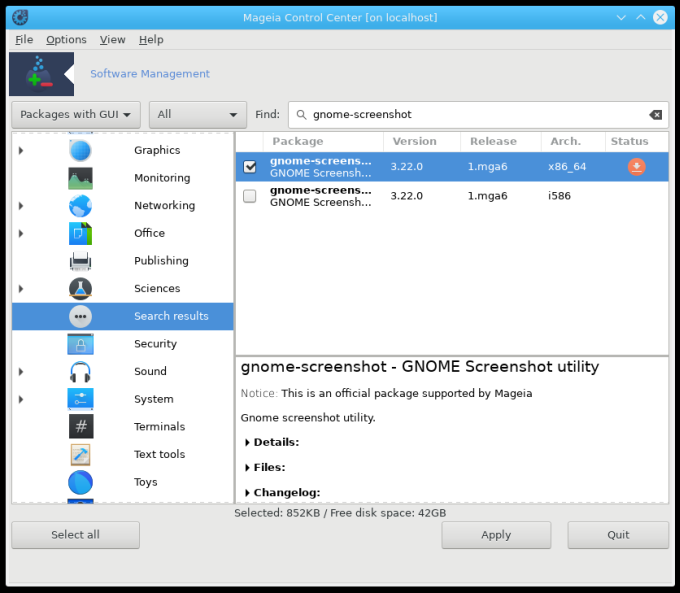Click the package title heading in description pane
This screenshot has width=680, height=593.
tap(420, 367)
